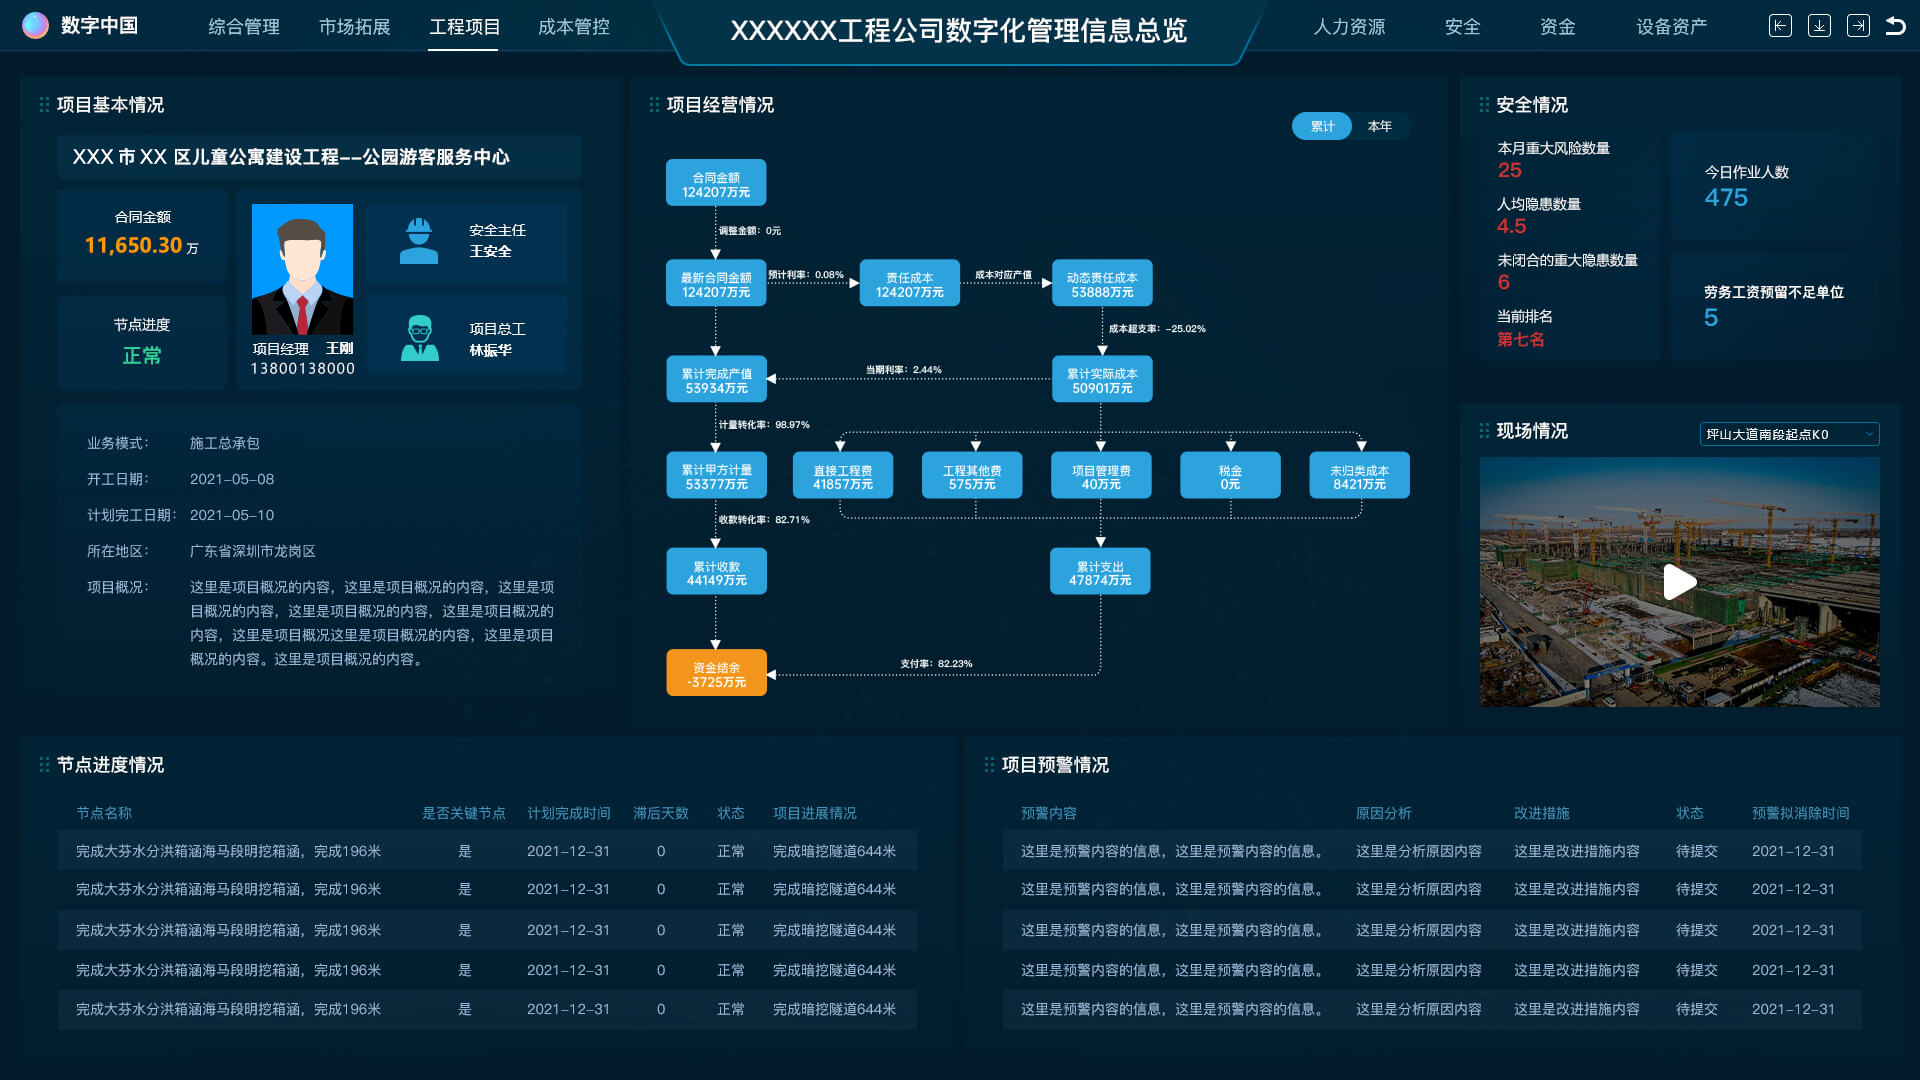
Task: Switch operations view to 累计
Action: [1322, 126]
